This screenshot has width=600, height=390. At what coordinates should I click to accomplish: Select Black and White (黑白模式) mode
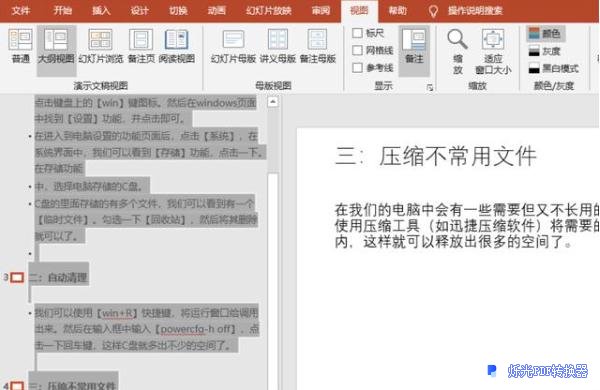tap(554, 69)
